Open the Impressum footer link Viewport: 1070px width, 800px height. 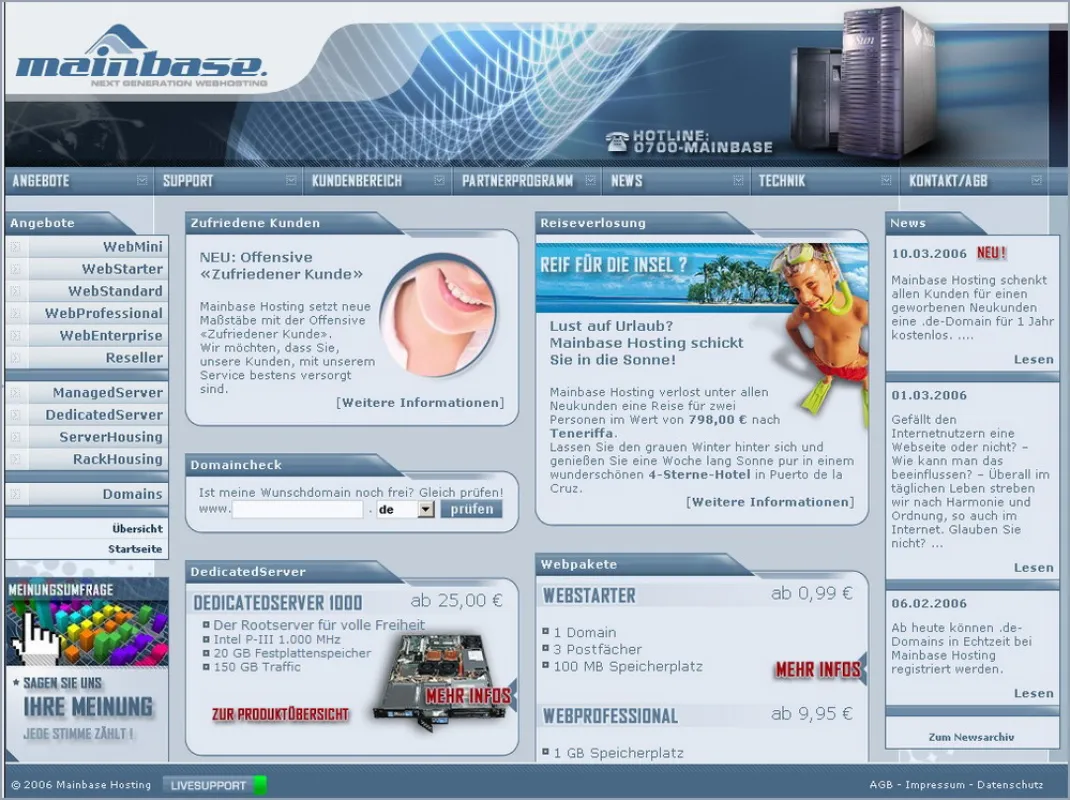(935, 785)
